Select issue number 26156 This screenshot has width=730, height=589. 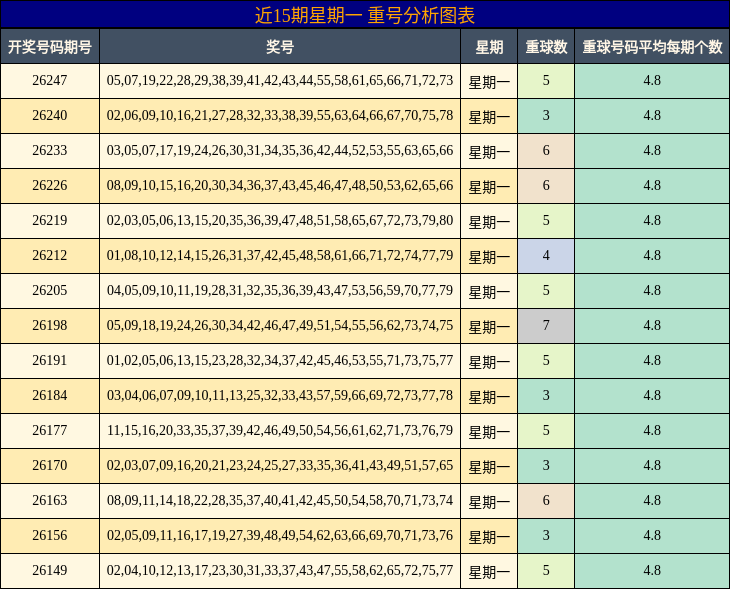pyautogui.click(x=50, y=535)
